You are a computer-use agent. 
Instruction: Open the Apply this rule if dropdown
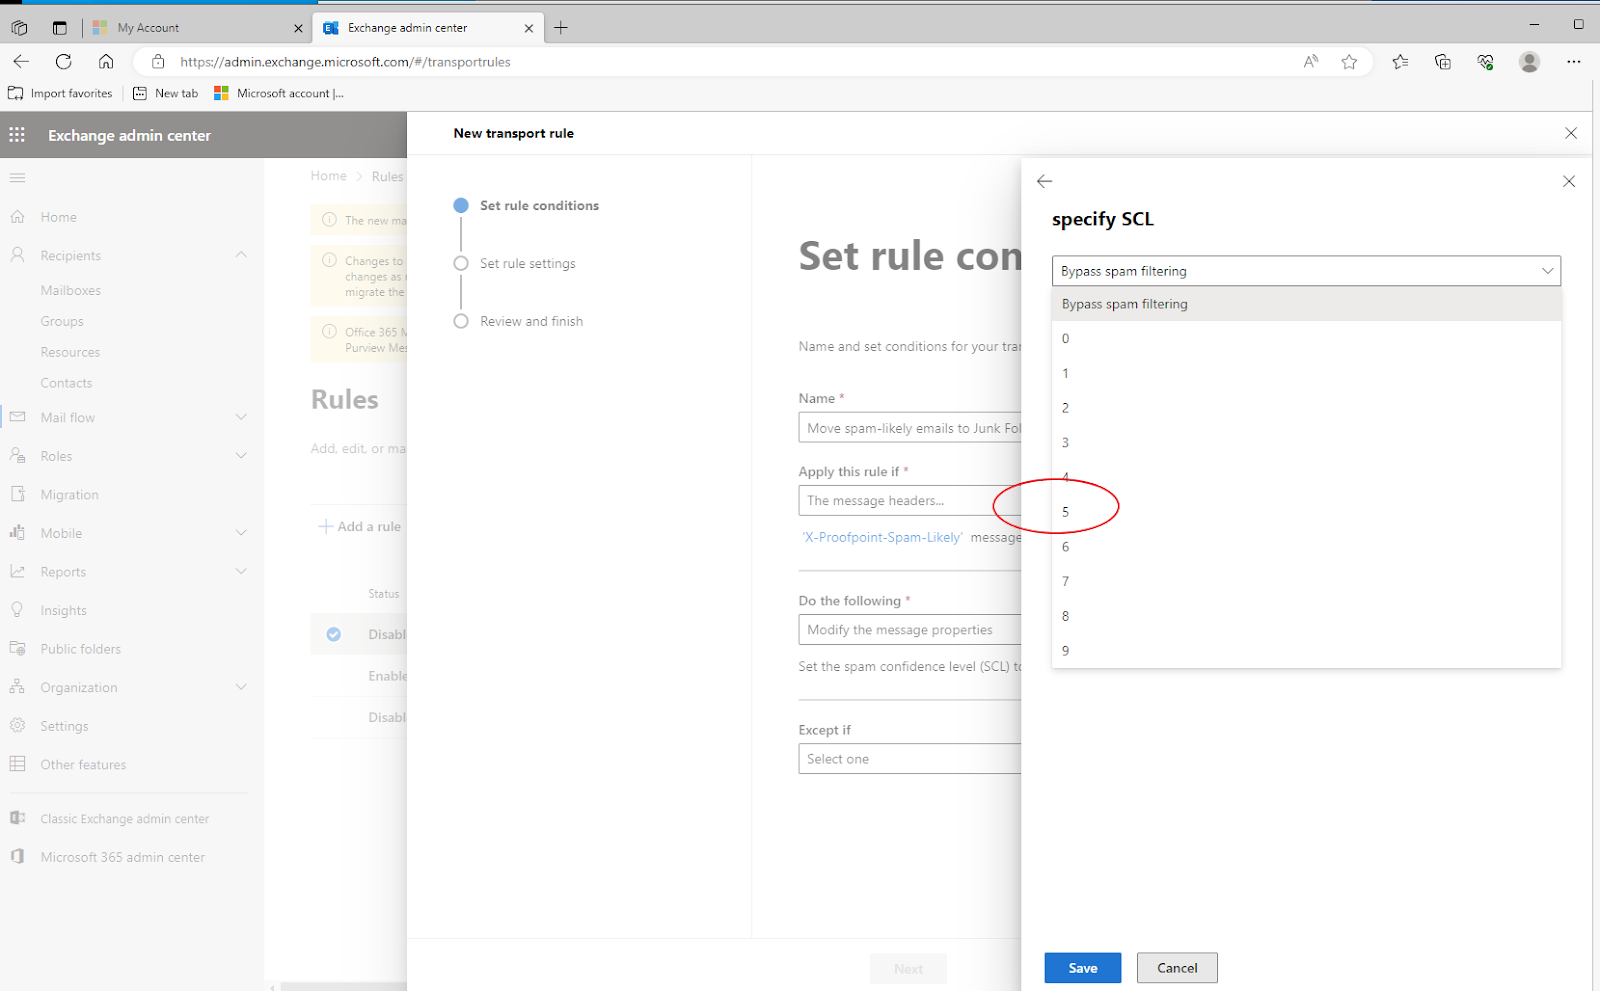point(909,500)
